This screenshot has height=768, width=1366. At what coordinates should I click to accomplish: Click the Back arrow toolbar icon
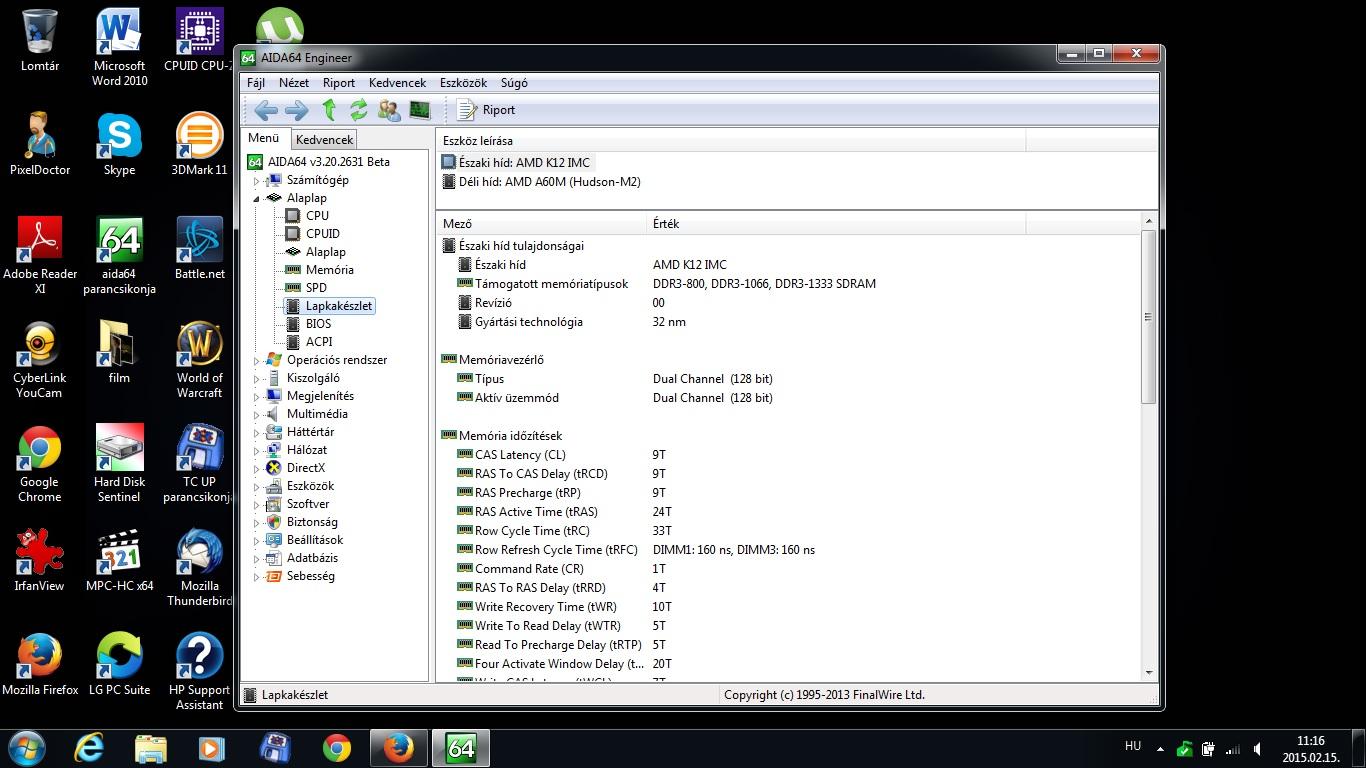click(x=266, y=110)
